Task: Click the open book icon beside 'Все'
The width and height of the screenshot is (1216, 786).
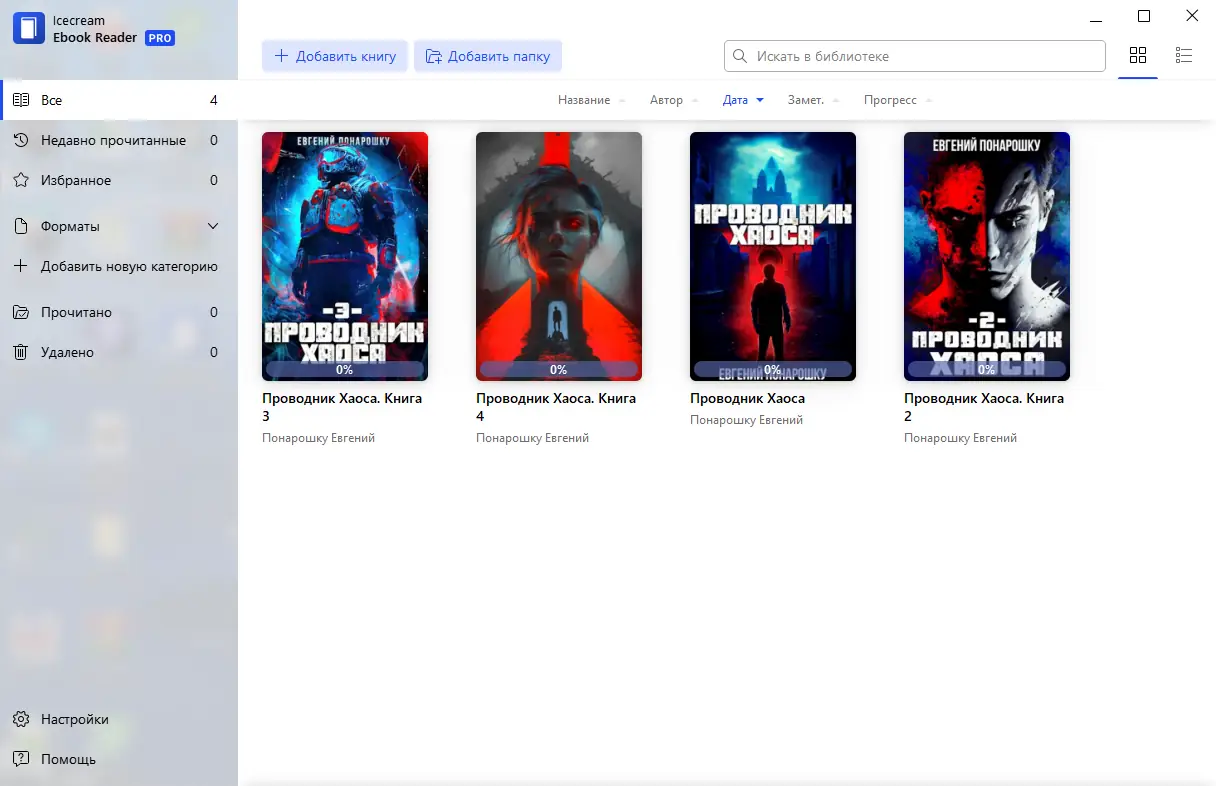Action: (21, 100)
